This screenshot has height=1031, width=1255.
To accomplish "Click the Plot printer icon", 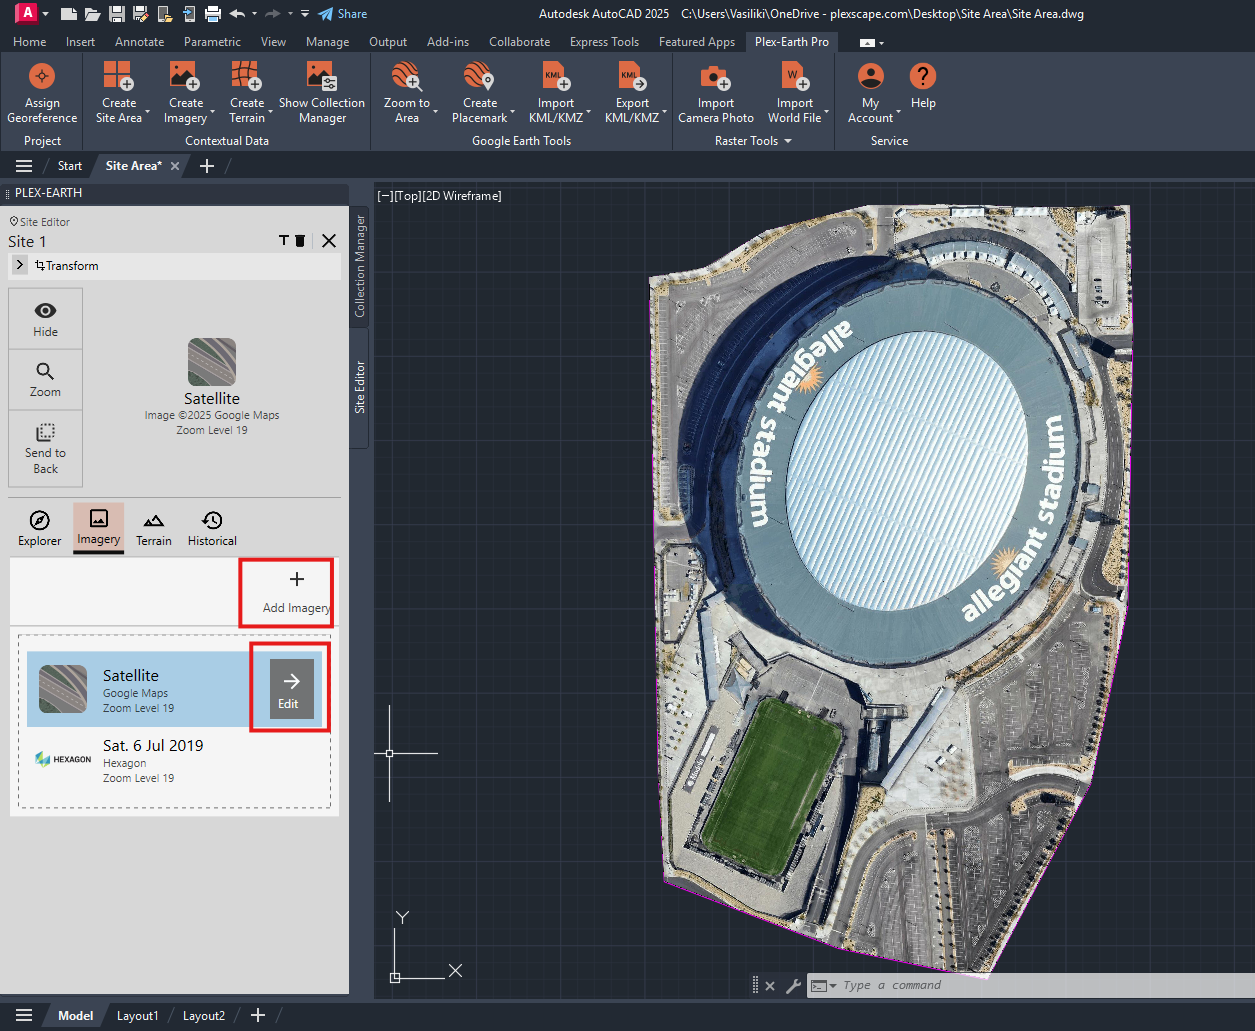I will point(212,14).
